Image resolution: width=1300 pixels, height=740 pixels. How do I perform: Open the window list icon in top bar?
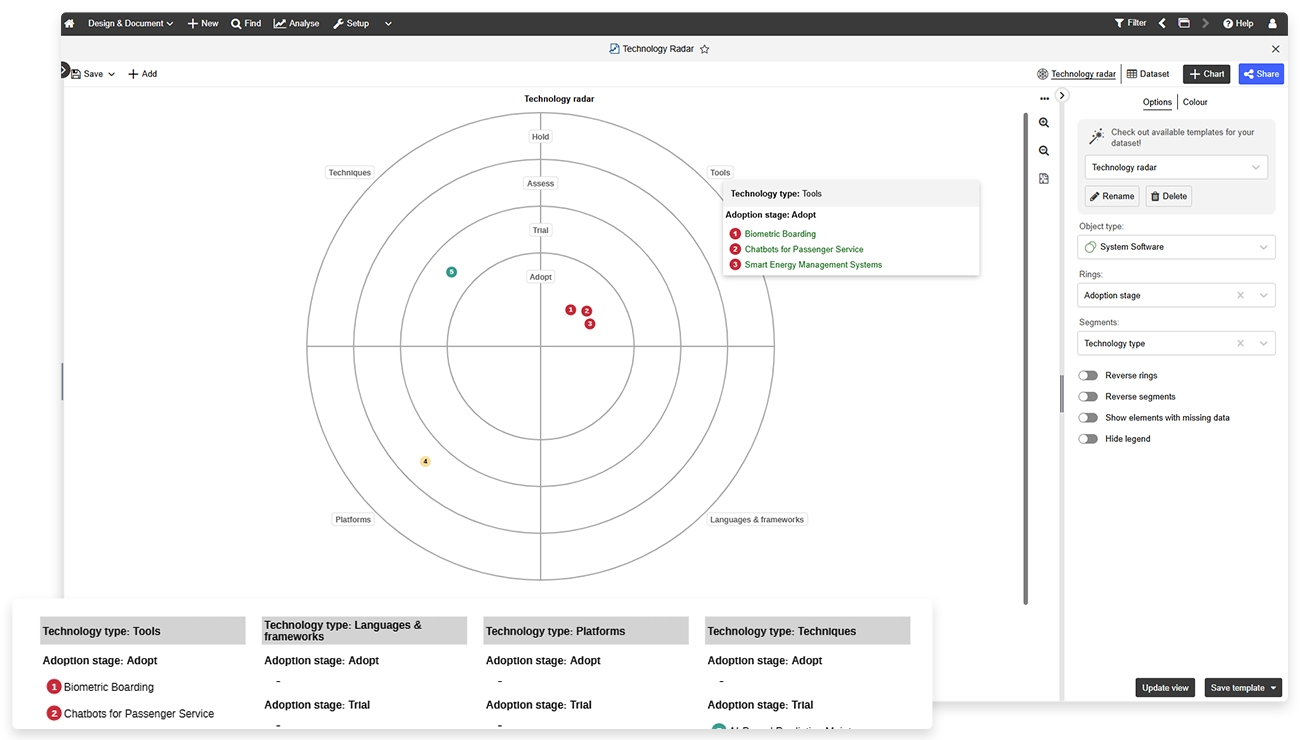[x=1184, y=23]
